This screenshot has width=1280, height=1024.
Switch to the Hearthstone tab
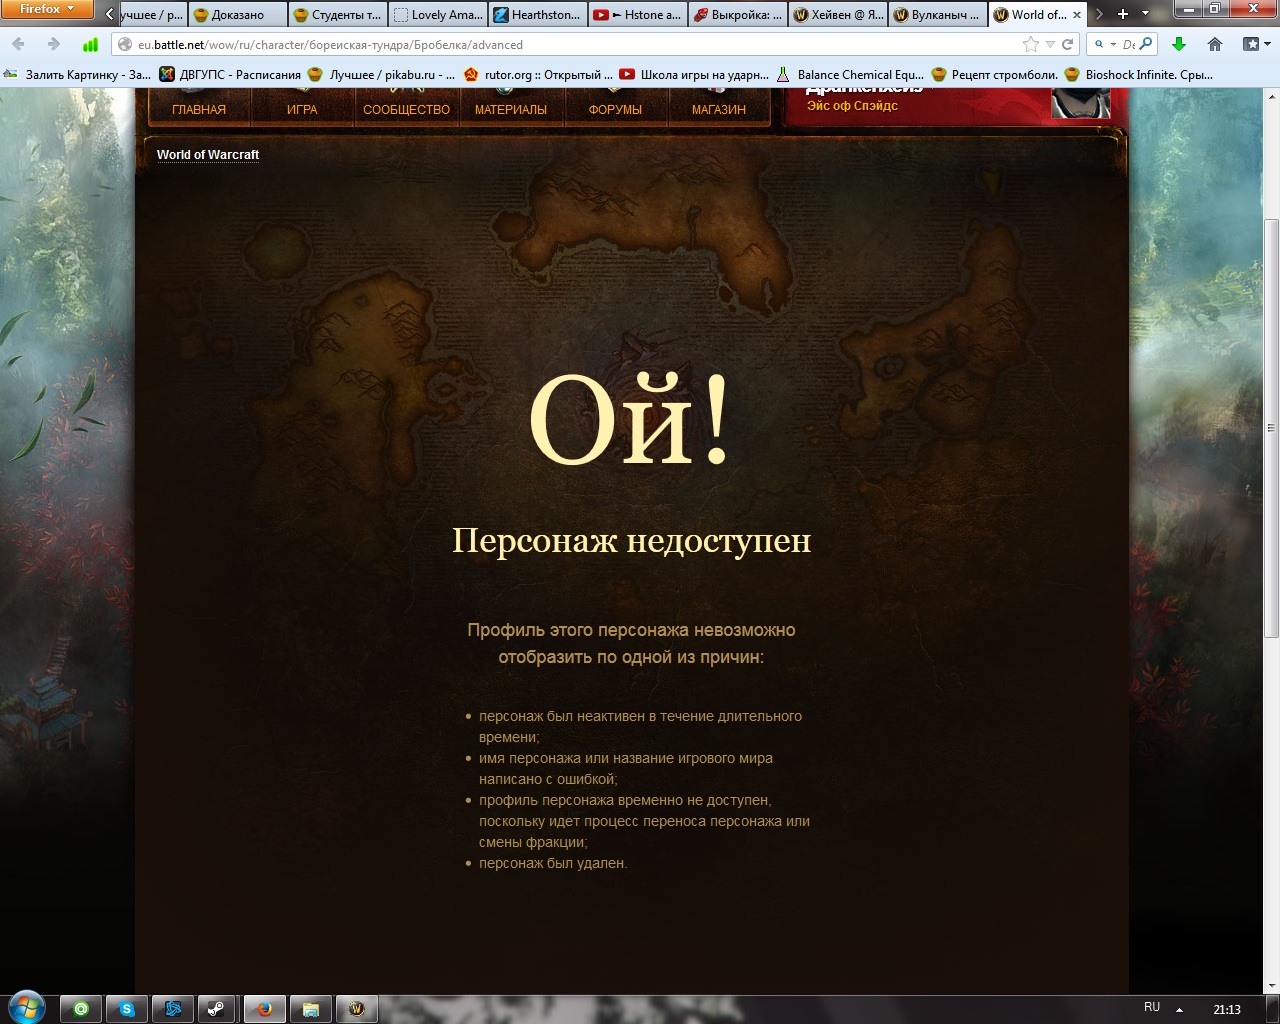point(537,15)
